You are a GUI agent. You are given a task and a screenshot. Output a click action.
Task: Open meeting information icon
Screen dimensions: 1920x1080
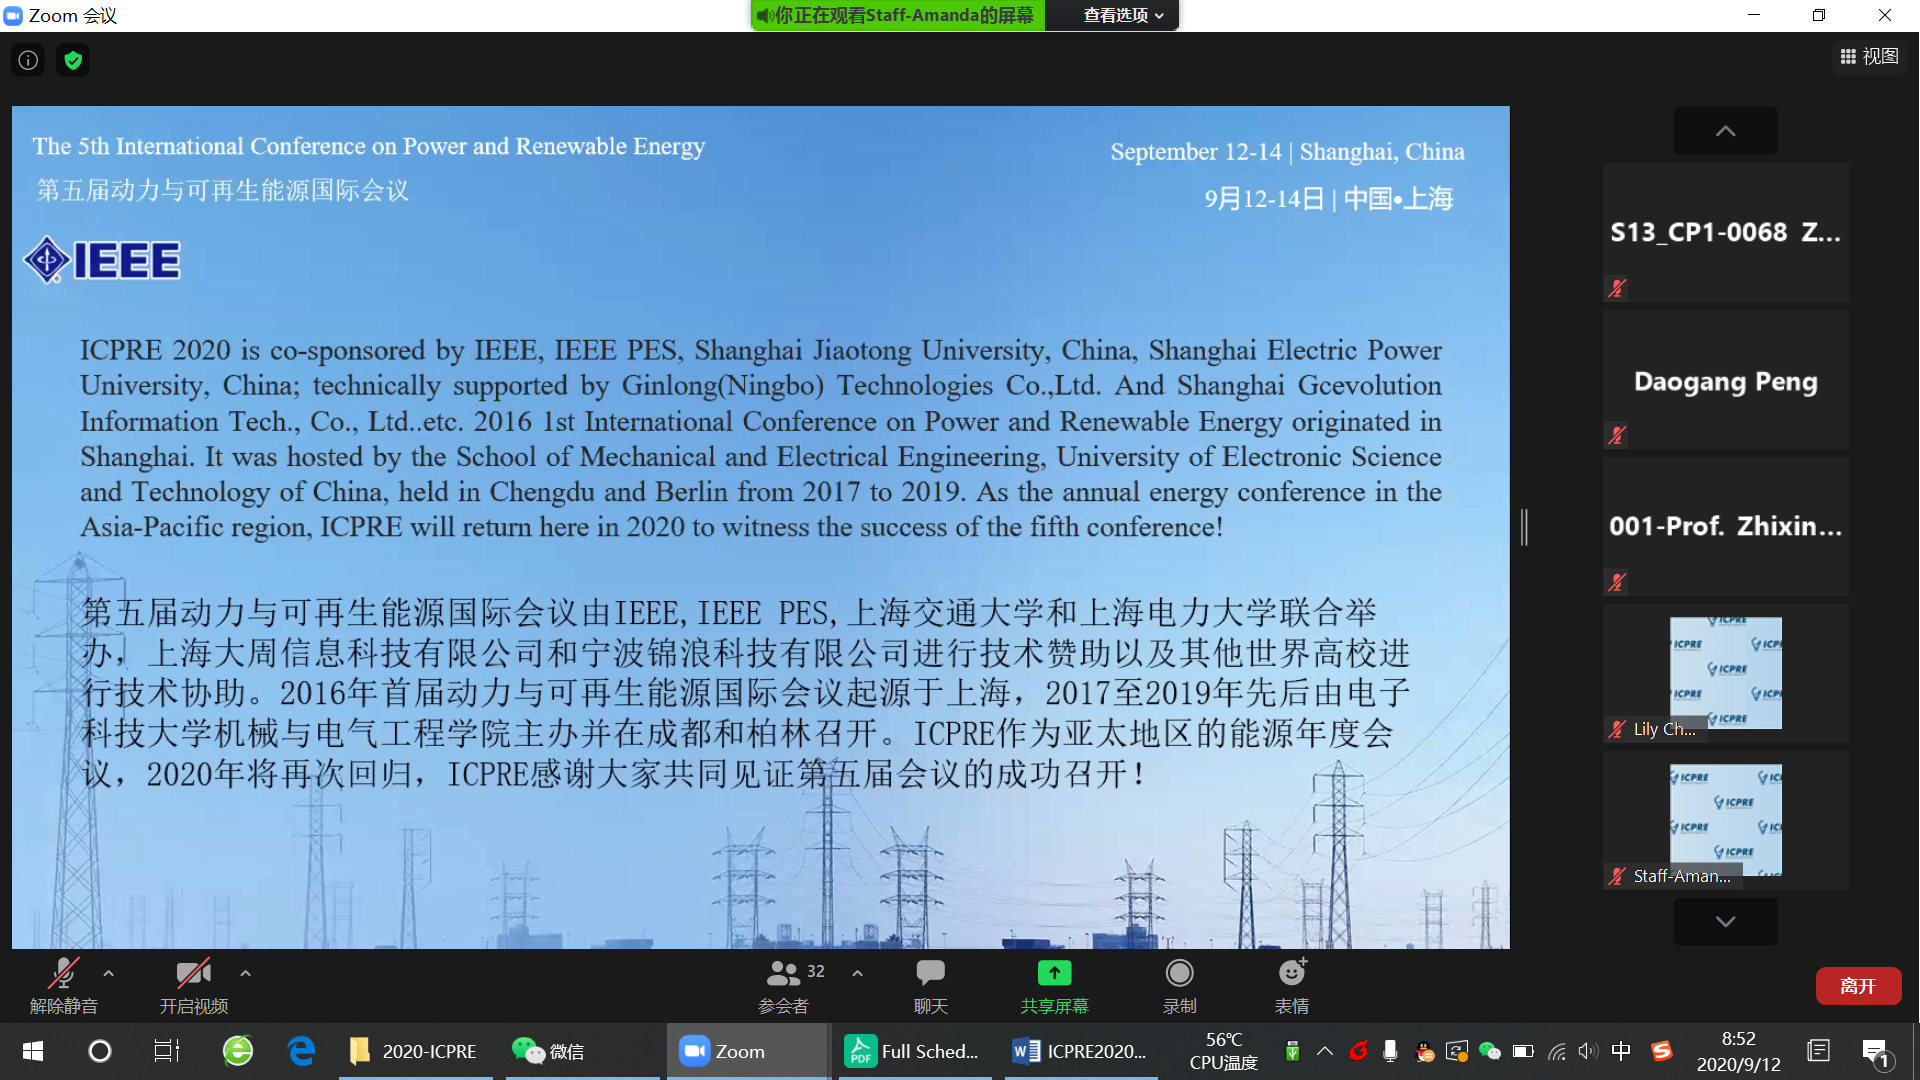tap(28, 60)
